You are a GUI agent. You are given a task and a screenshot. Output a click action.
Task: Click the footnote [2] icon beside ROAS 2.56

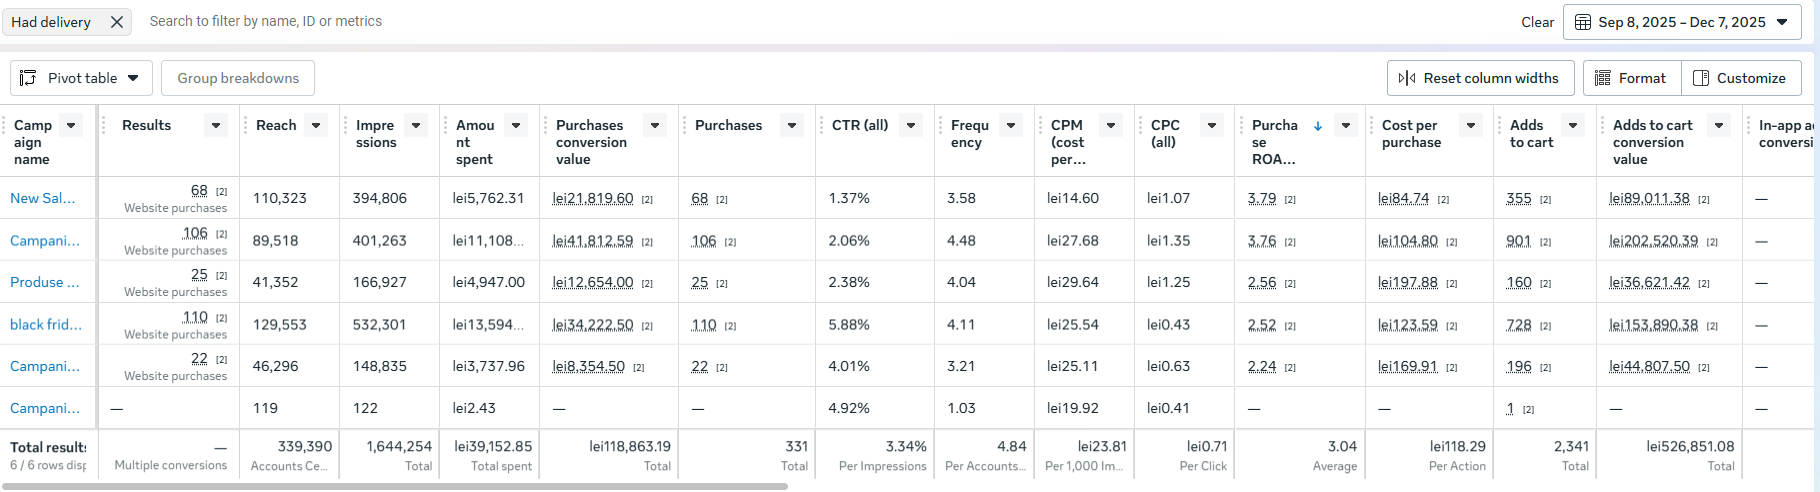click(x=1290, y=284)
